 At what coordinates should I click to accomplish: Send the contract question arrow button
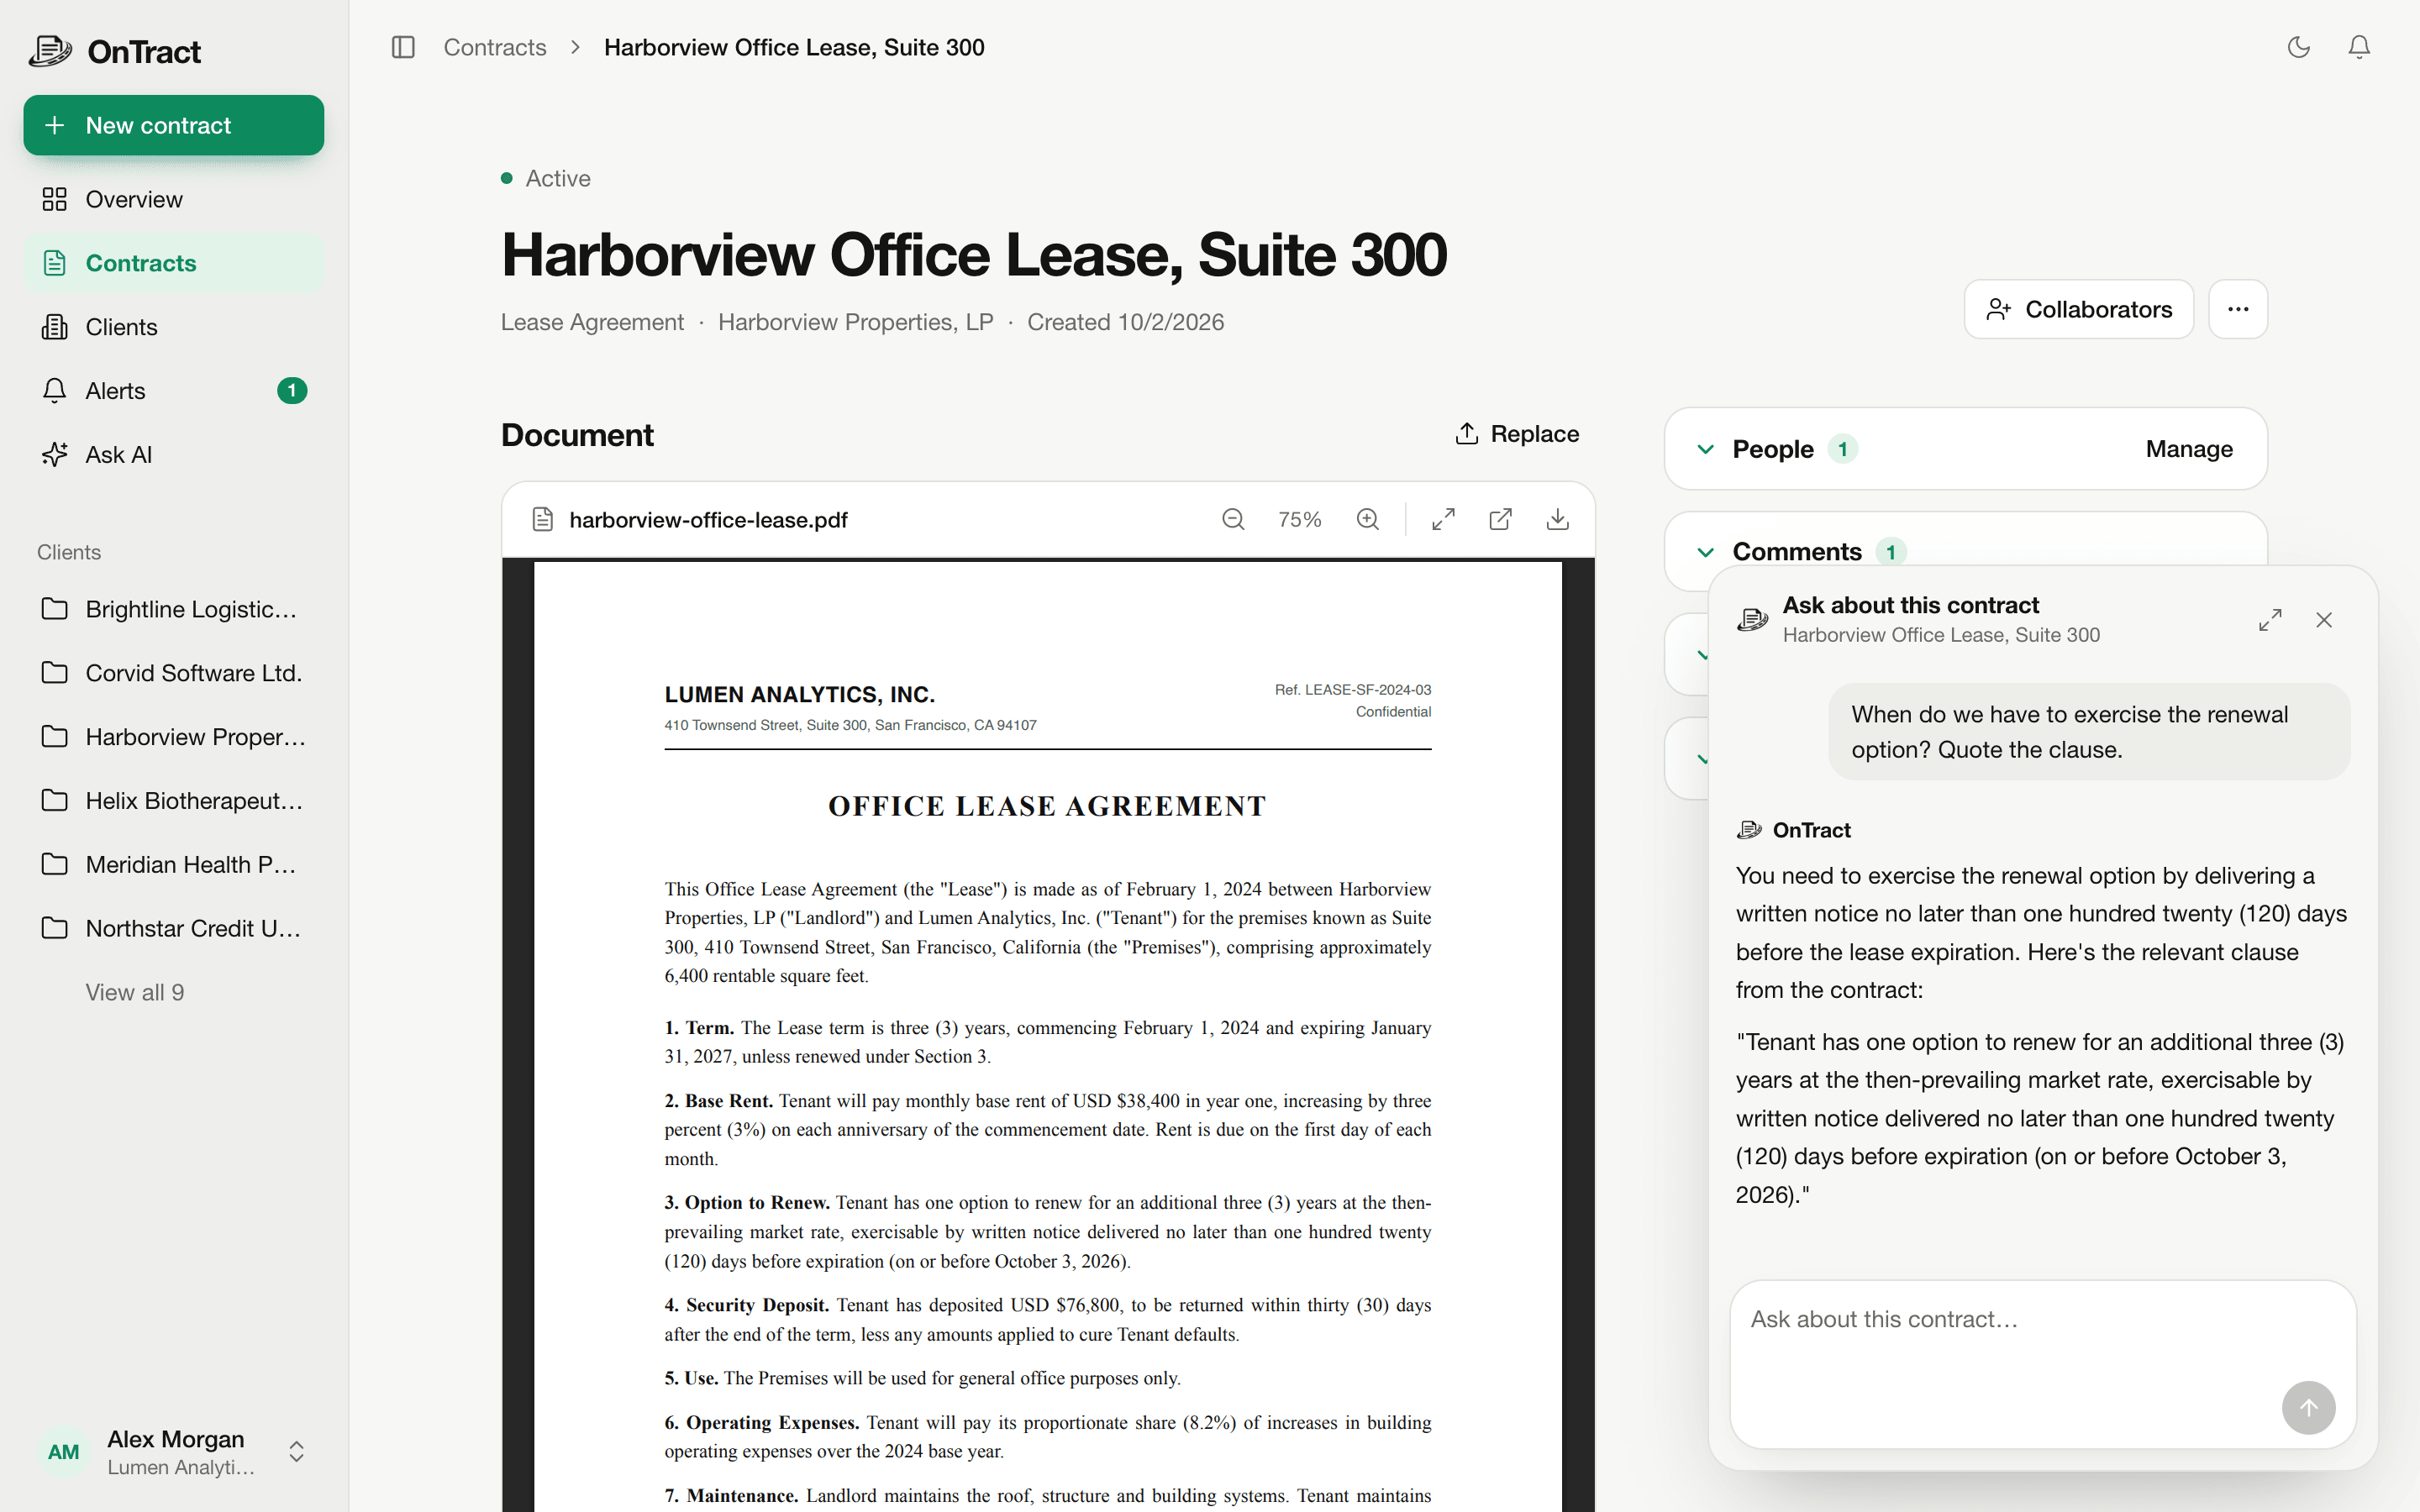(2308, 1408)
